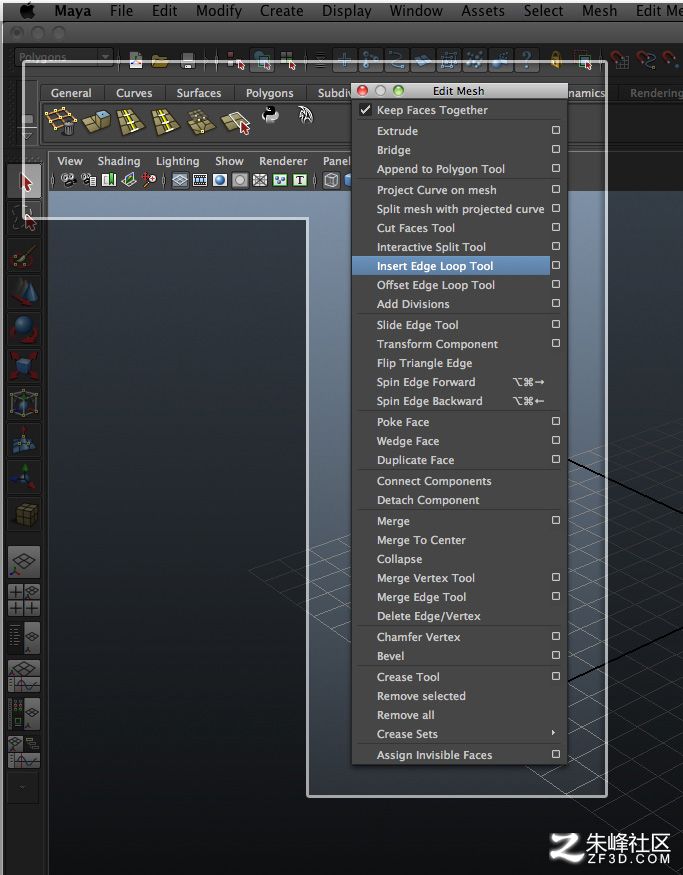Open the Mesh menu in menu bar

pos(599,11)
